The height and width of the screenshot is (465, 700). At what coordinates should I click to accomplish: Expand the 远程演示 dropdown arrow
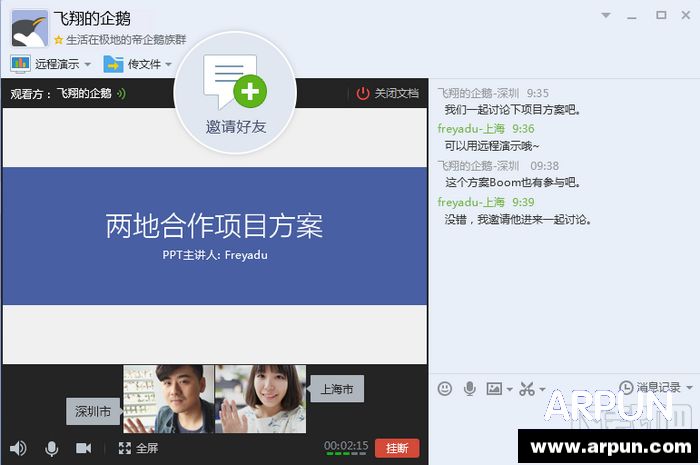88,65
